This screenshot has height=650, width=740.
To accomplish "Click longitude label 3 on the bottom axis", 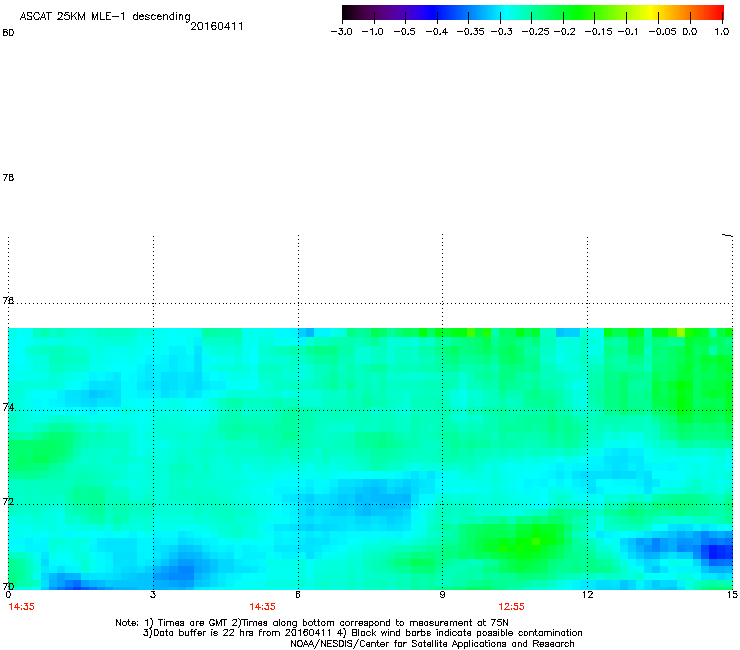I will pos(153,595).
